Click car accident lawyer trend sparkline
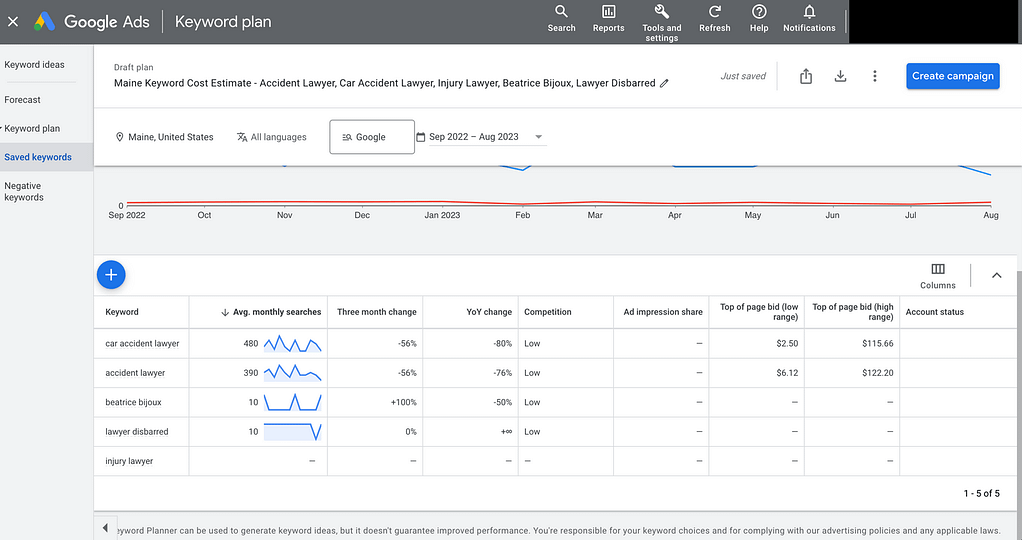 (293, 344)
